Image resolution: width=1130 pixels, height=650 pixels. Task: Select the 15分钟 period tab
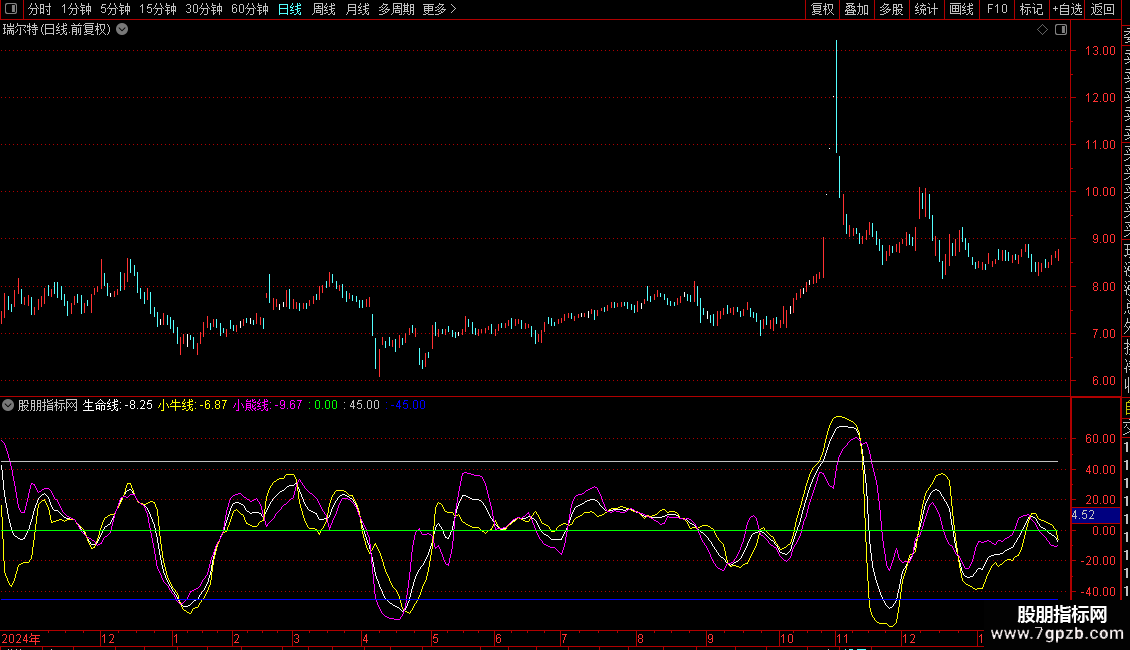pyautogui.click(x=157, y=9)
